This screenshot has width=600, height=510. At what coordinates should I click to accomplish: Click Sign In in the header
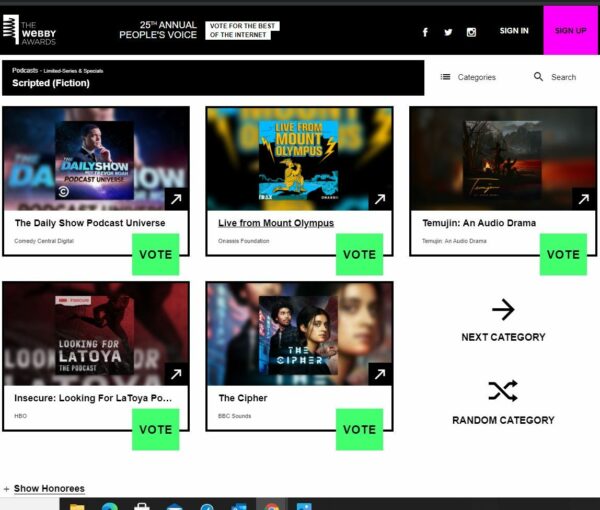click(514, 31)
